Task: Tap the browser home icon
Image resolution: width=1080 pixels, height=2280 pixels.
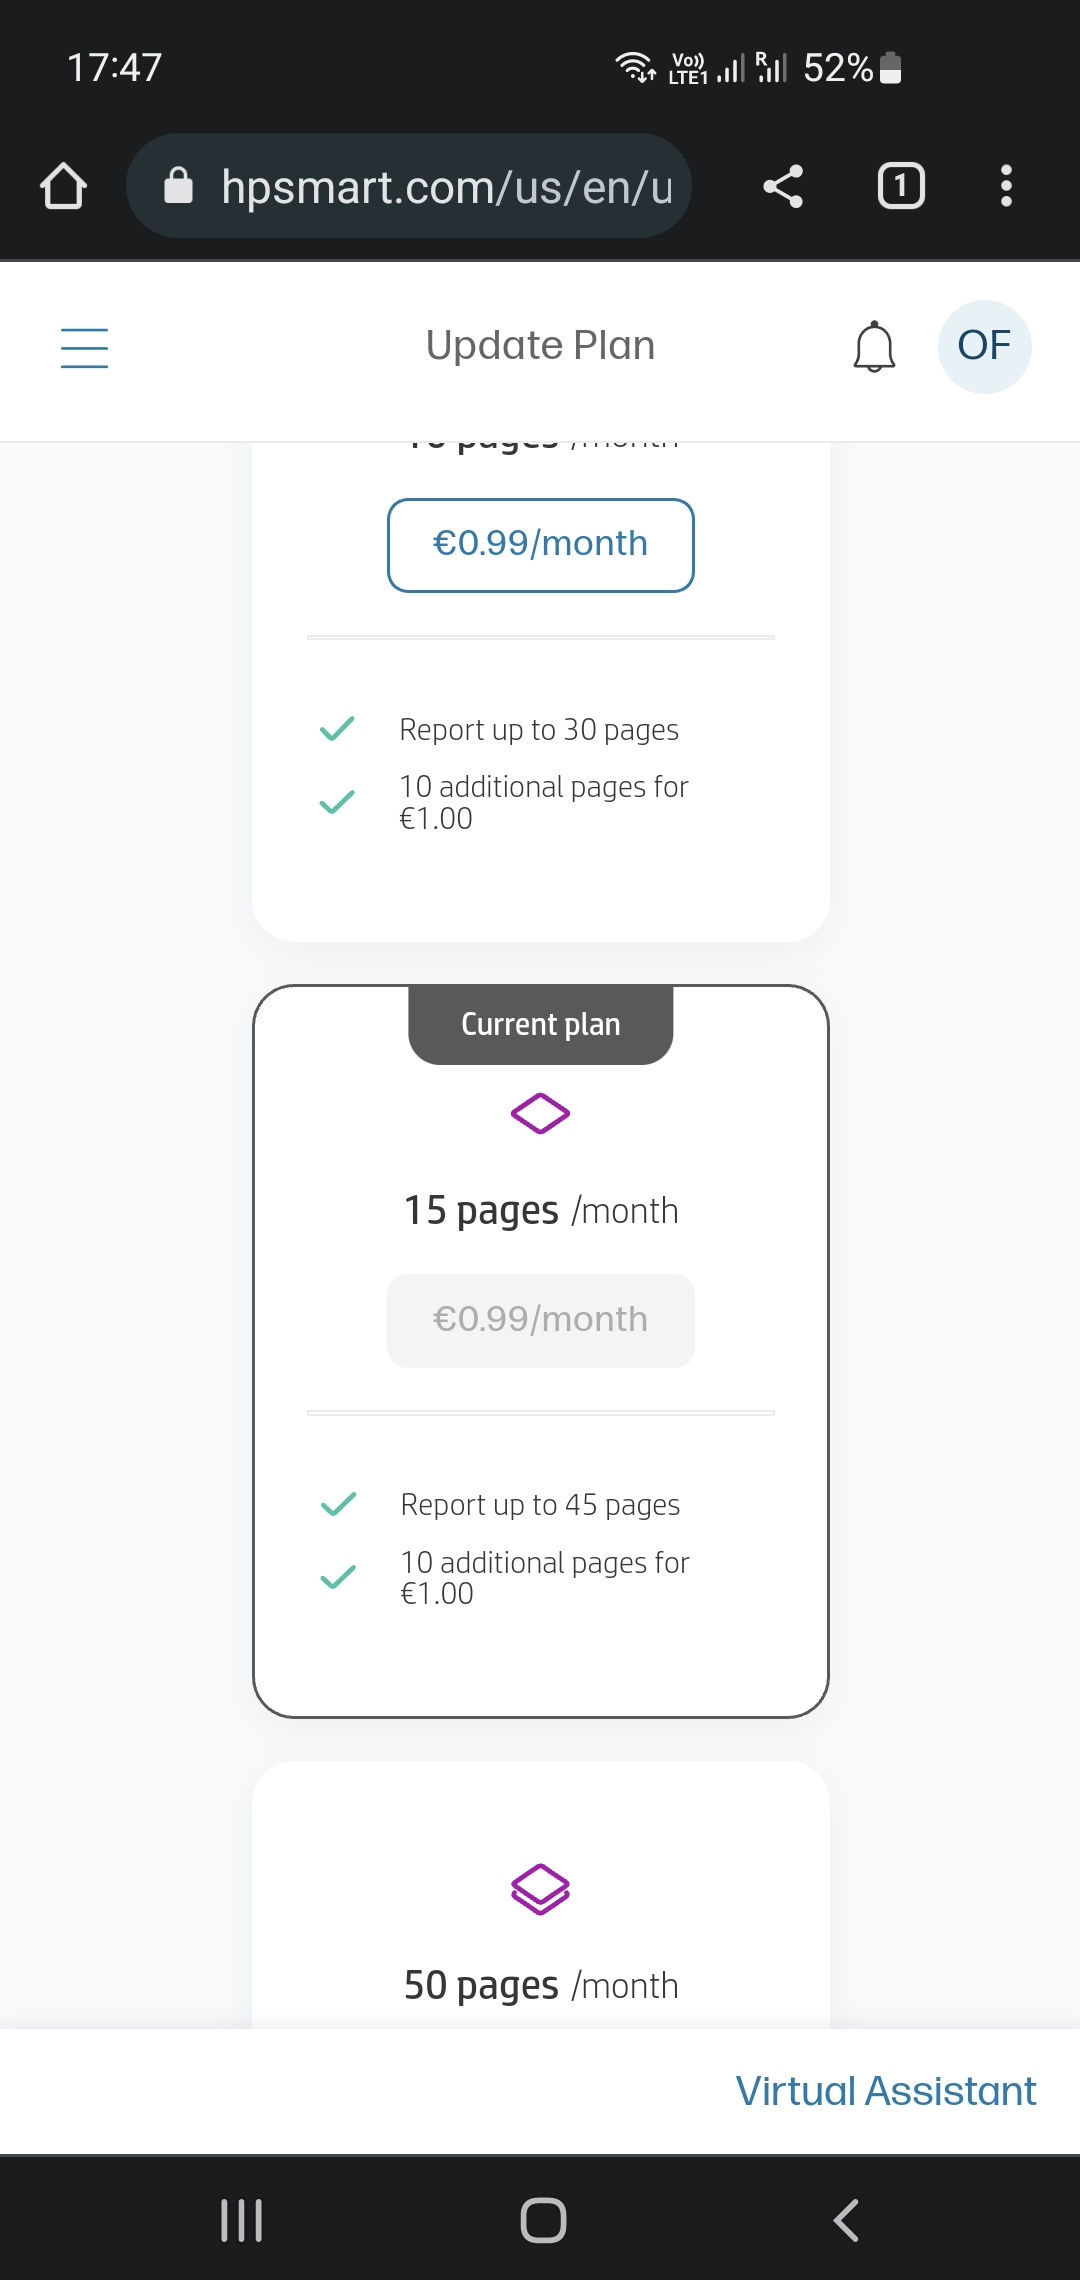Action: pyautogui.click(x=63, y=186)
